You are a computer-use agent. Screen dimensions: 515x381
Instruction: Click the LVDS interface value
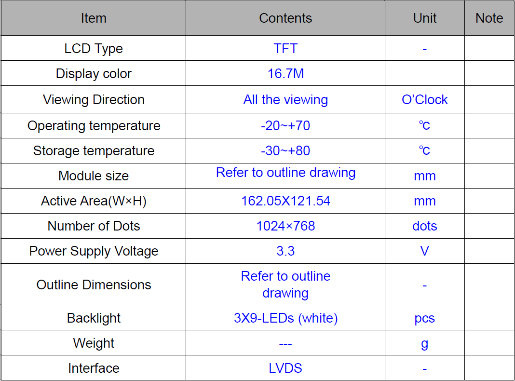point(285,368)
